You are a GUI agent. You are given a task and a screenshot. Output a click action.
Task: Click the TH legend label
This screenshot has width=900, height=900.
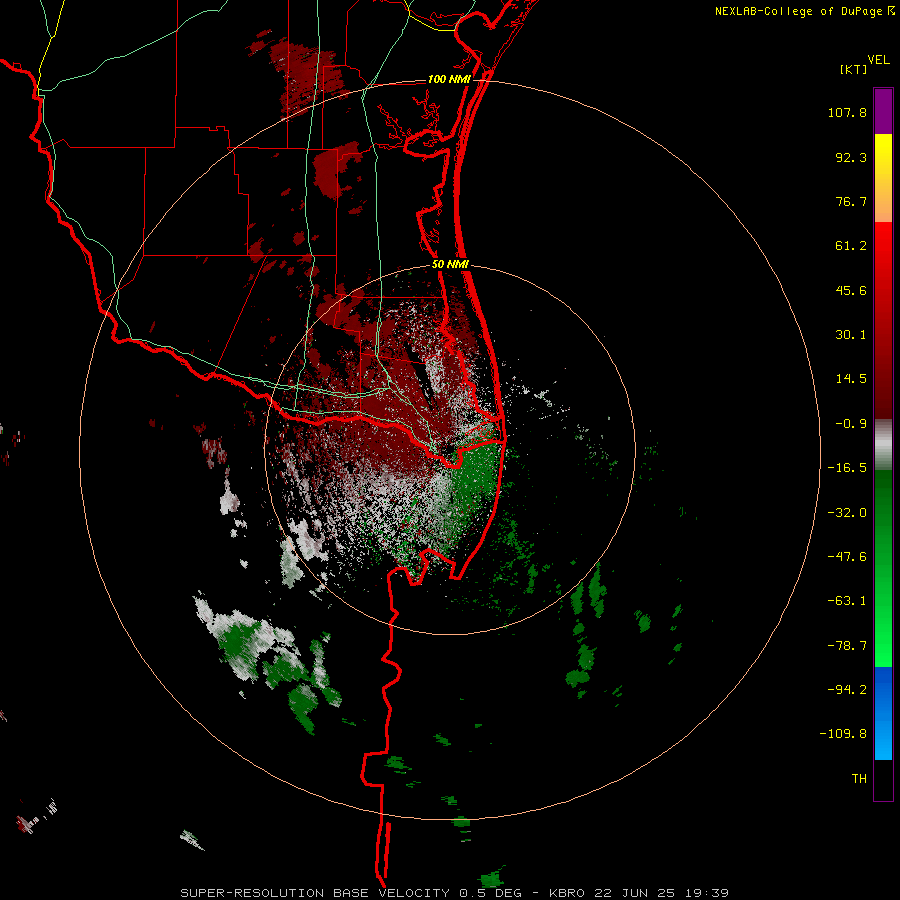[859, 778]
